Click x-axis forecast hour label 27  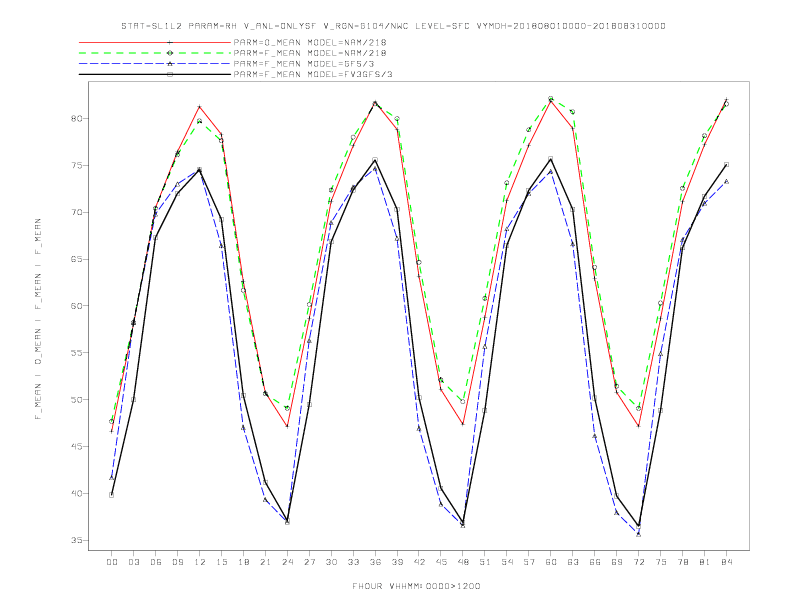pyautogui.click(x=309, y=562)
